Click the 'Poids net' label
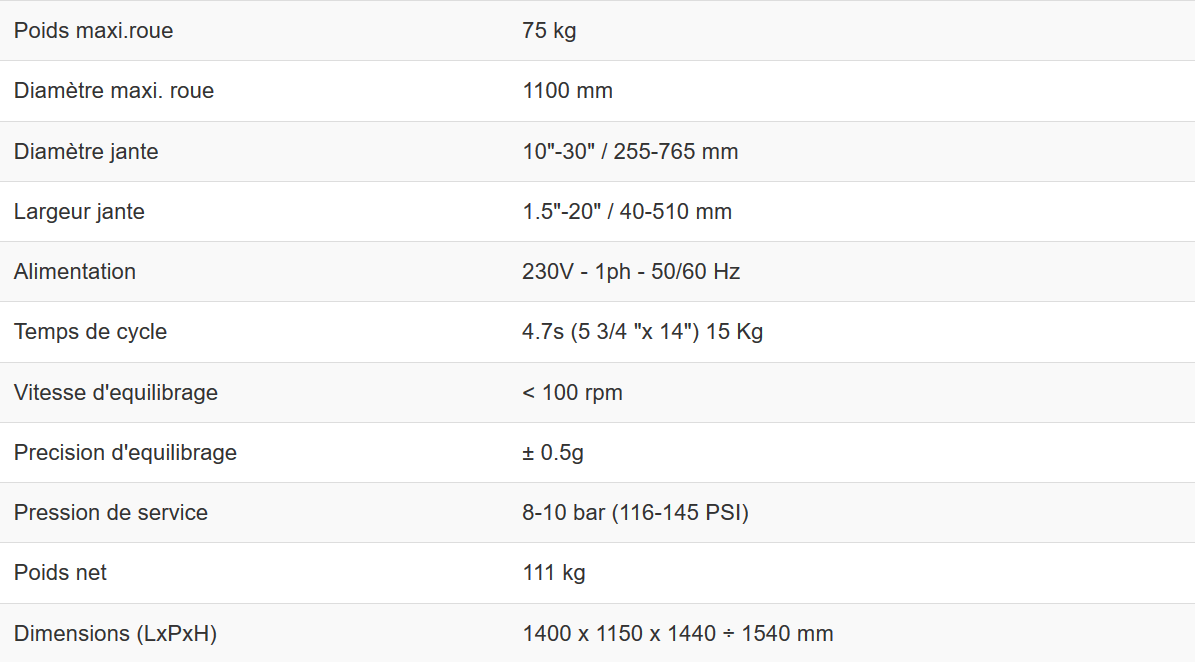1195x662 pixels. (x=60, y=573)
